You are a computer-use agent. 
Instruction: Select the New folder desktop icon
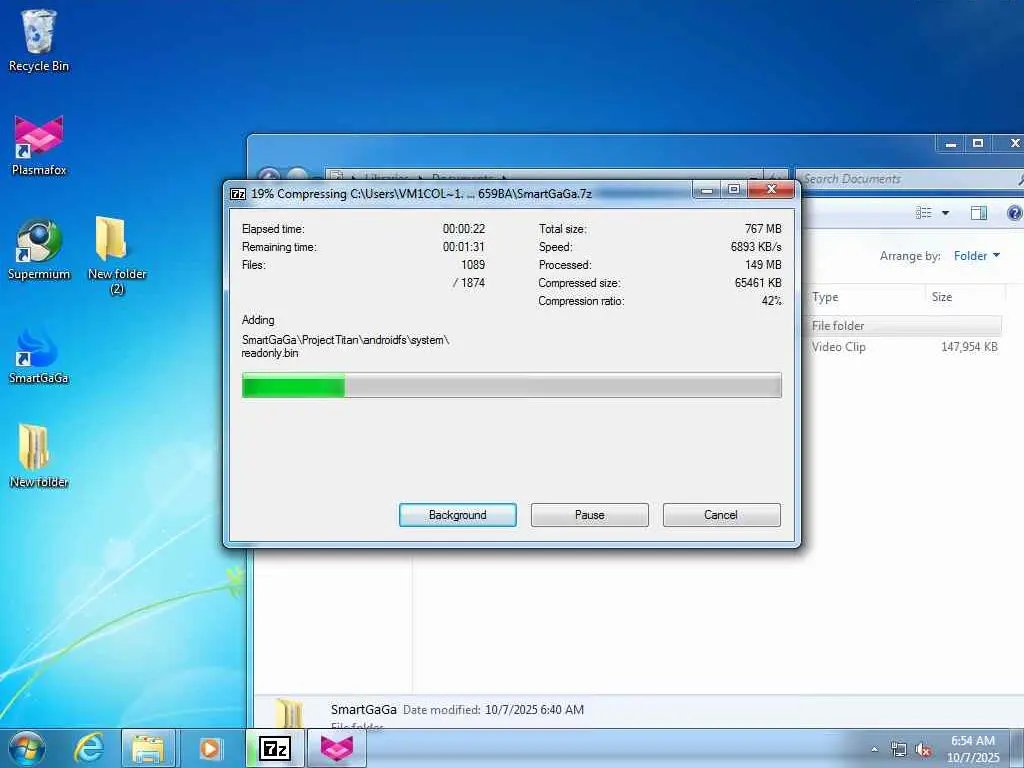39,456
